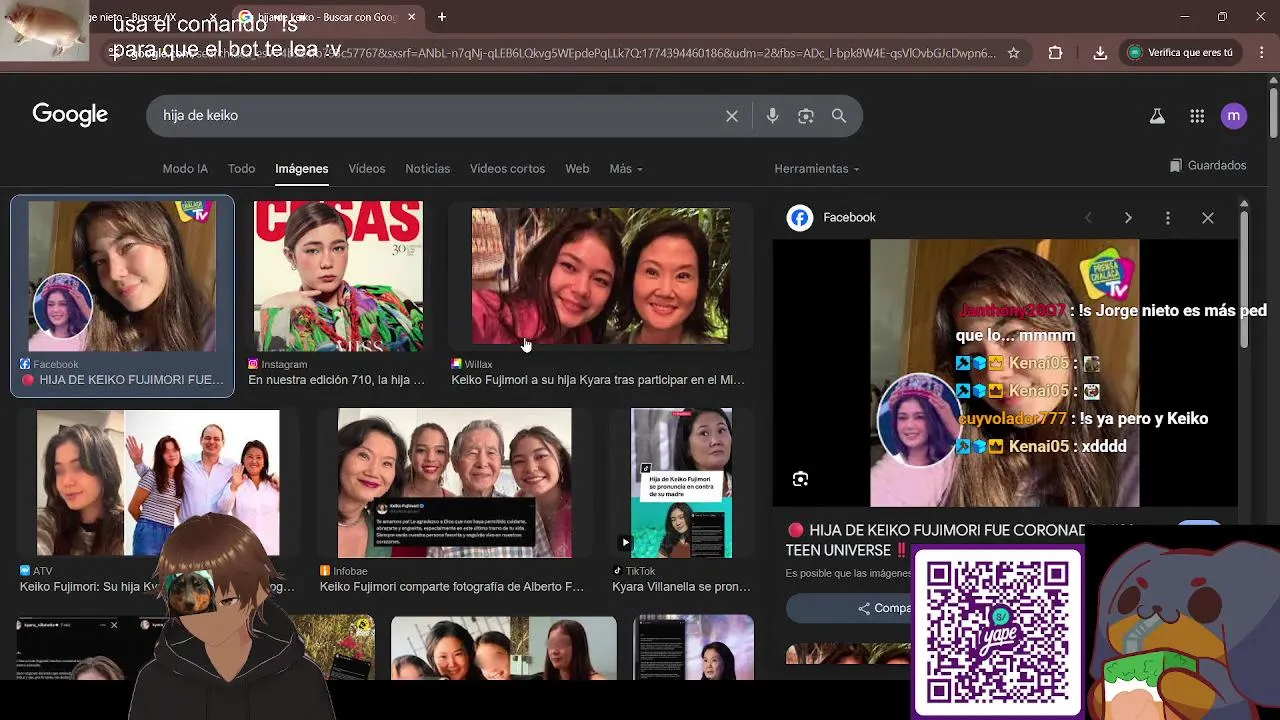Open preview panel more options menu
This screenshot has height=720, width=1280.
(1168, 218)
